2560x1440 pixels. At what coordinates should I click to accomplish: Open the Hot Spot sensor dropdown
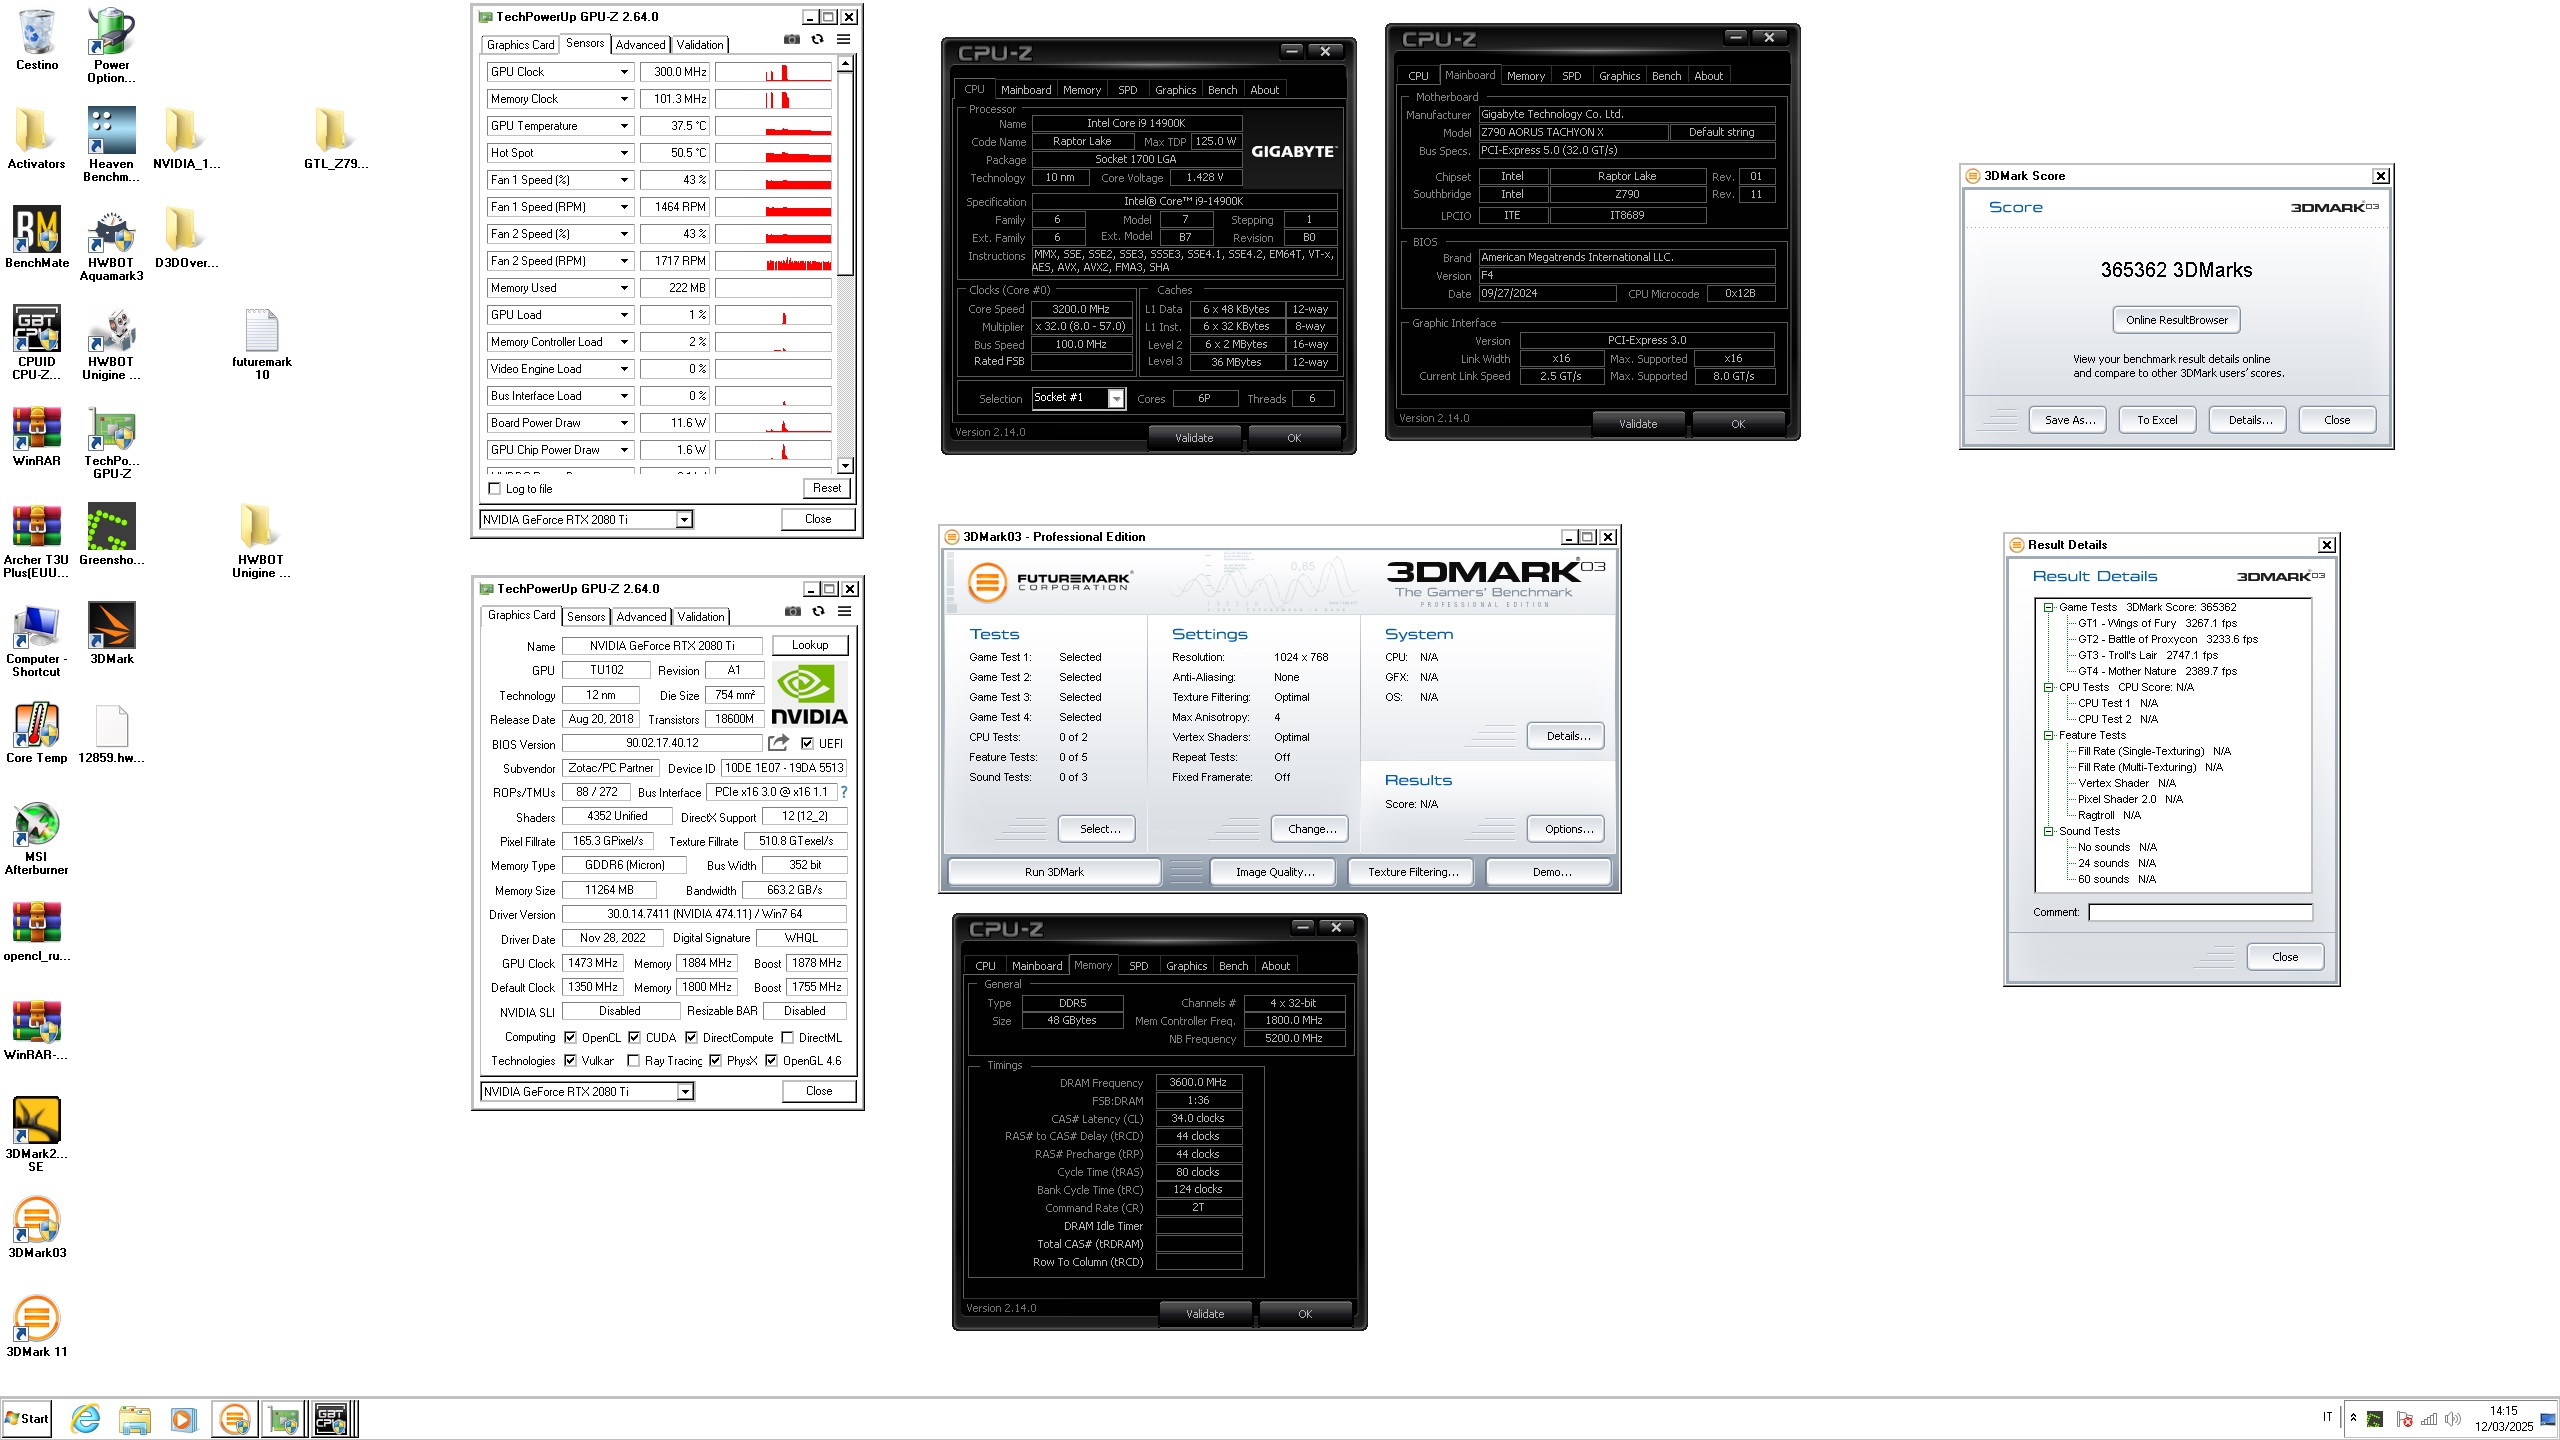[624, 153]
